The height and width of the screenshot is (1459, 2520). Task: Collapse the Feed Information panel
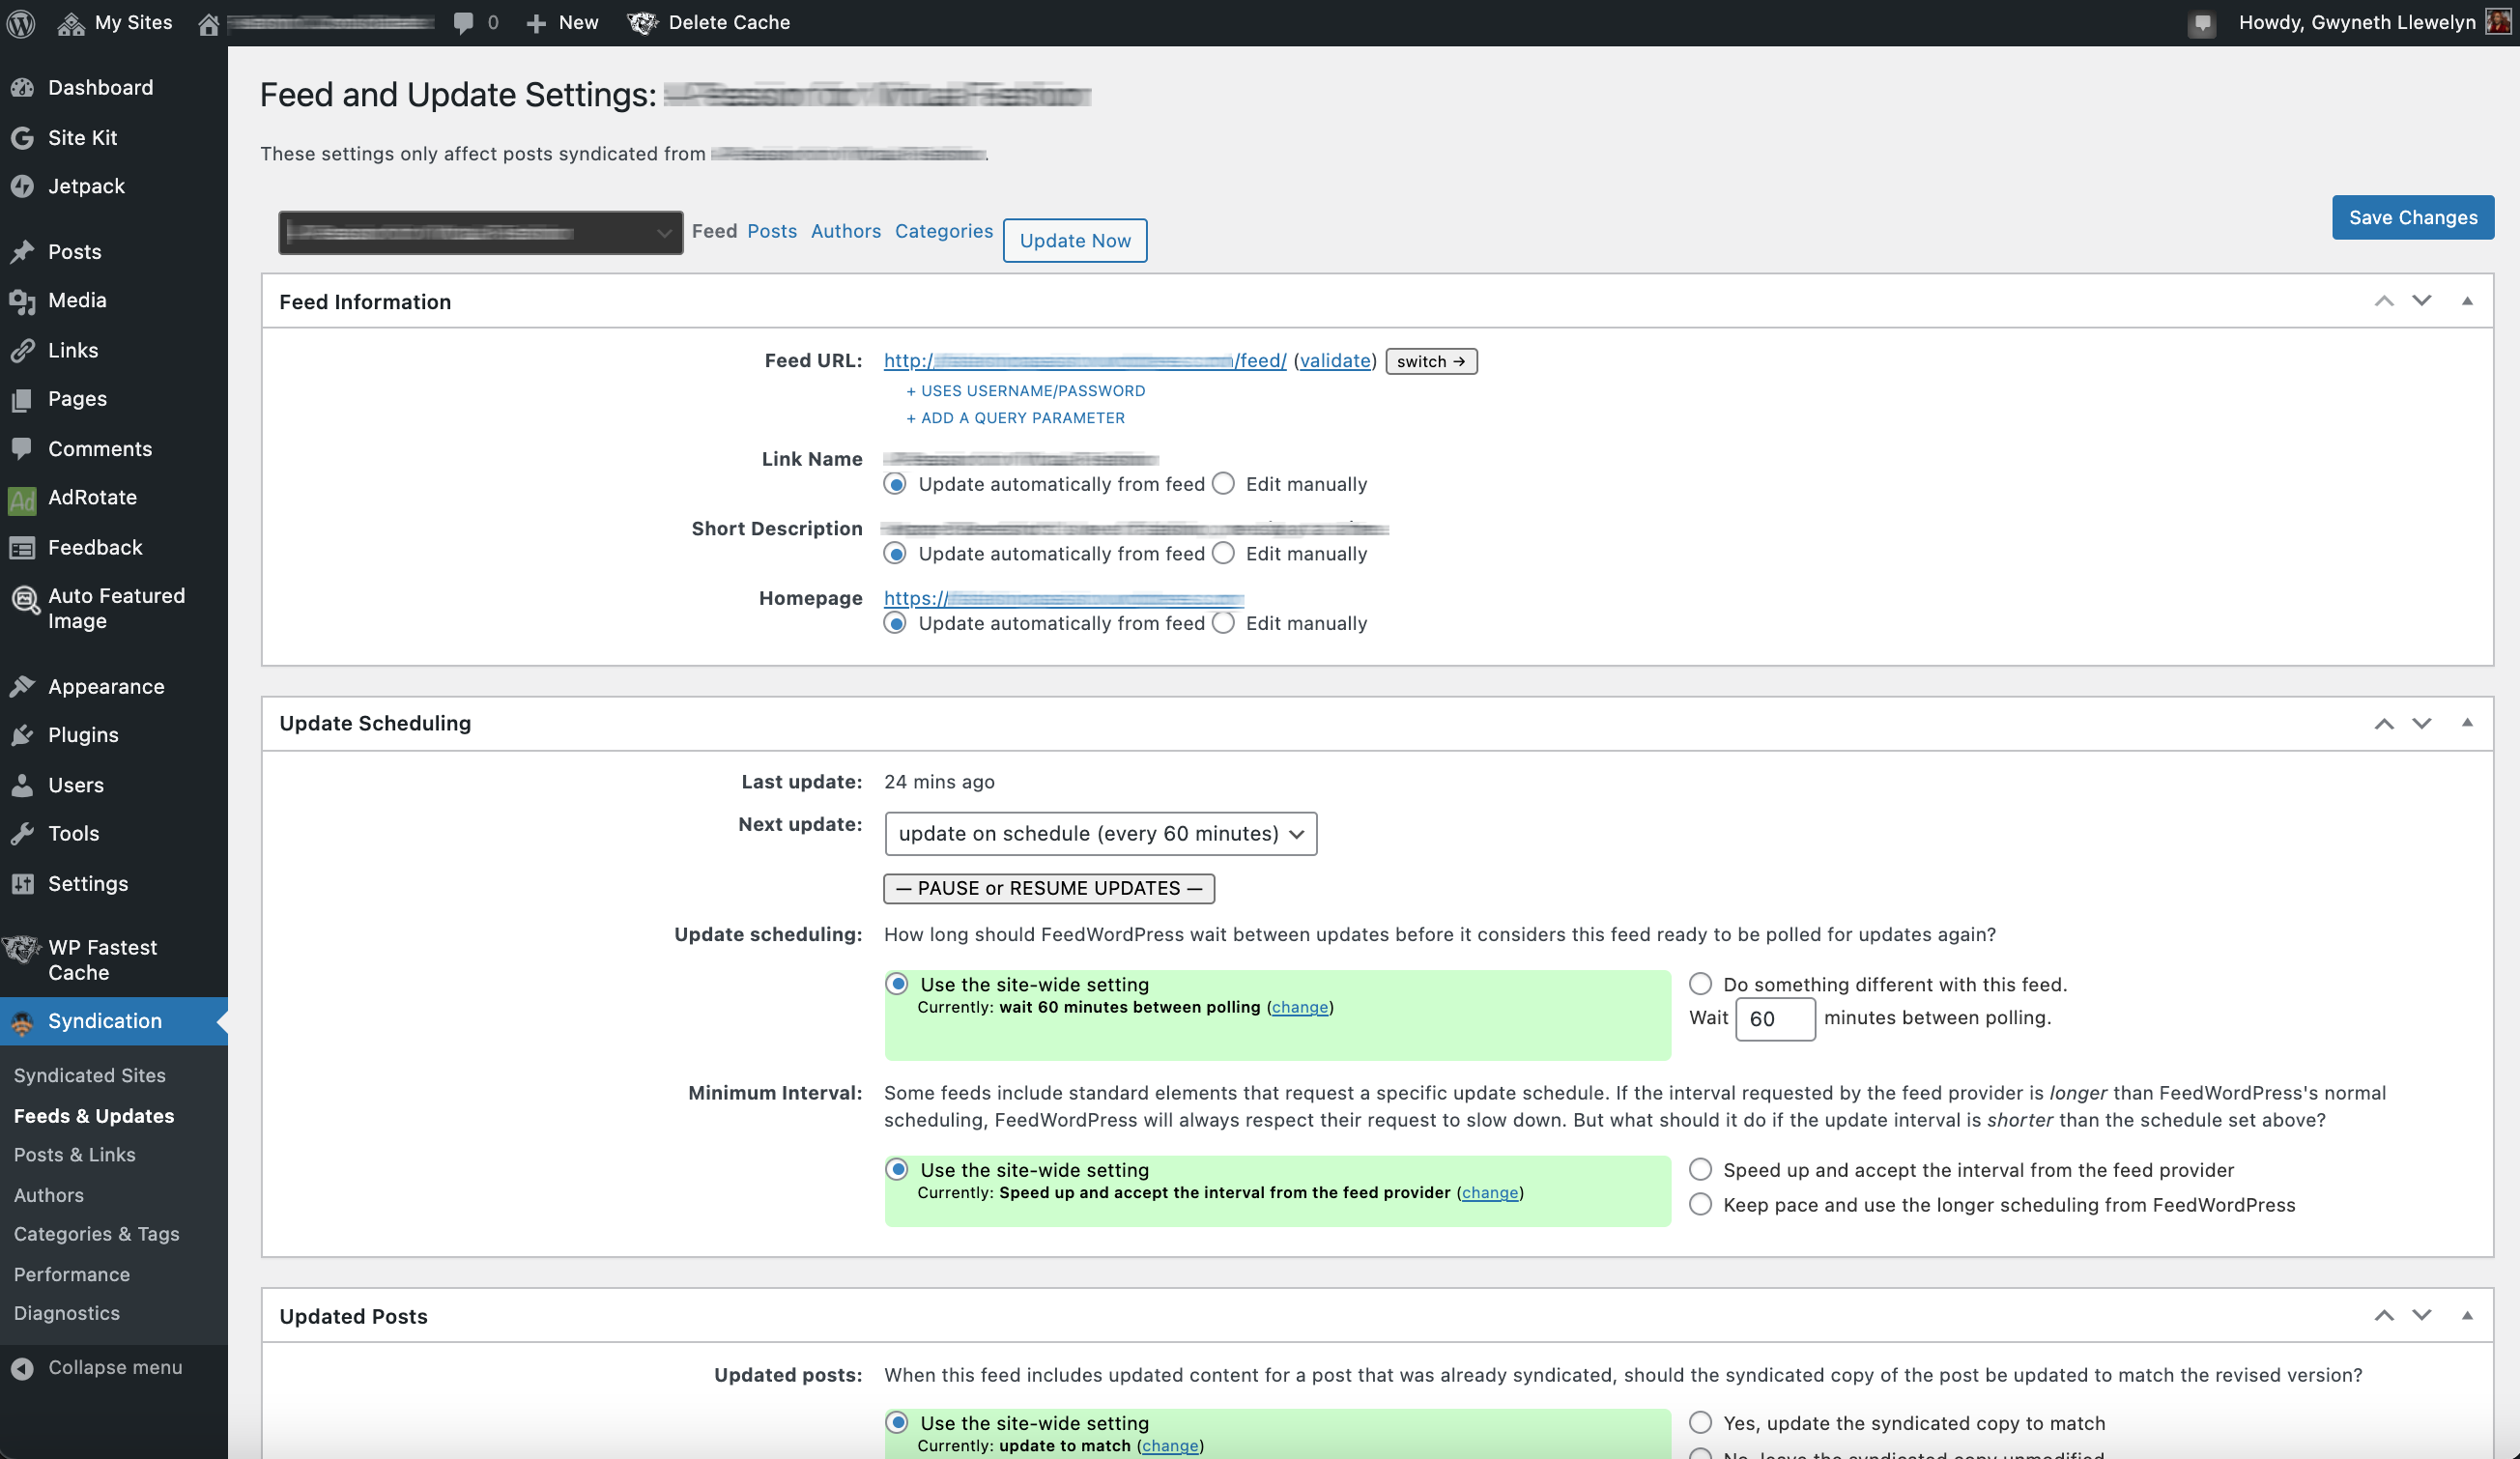coord(2466,301)
